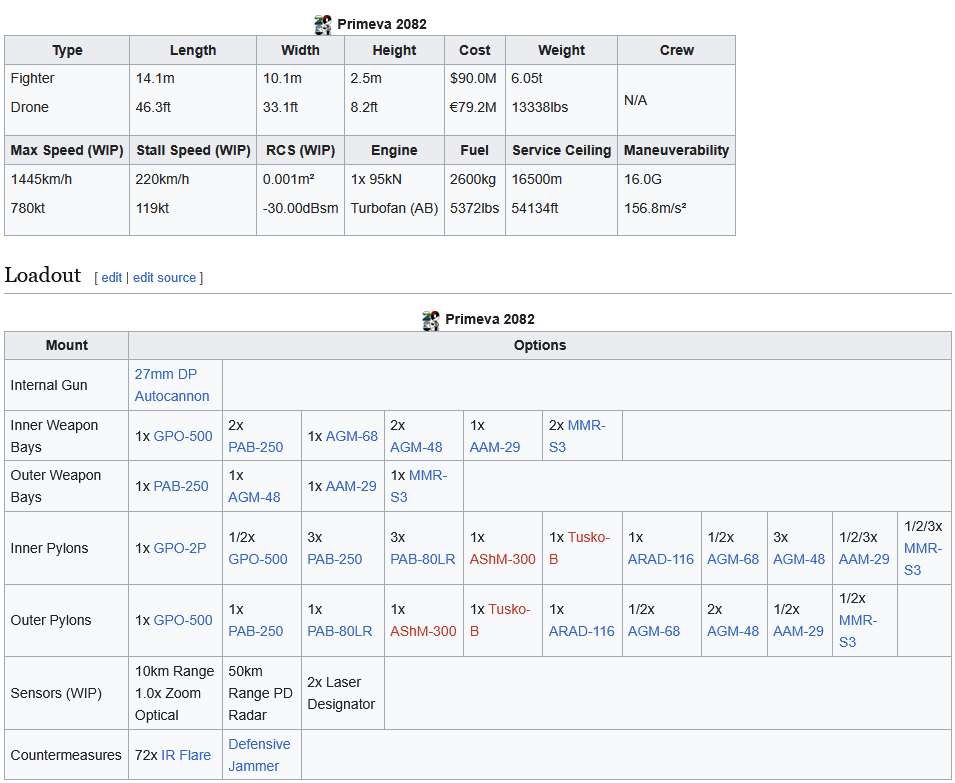Open the IR Flare link
Viewport: 955px width, 783px height.
pyautogui.click(x=186, y=756)
